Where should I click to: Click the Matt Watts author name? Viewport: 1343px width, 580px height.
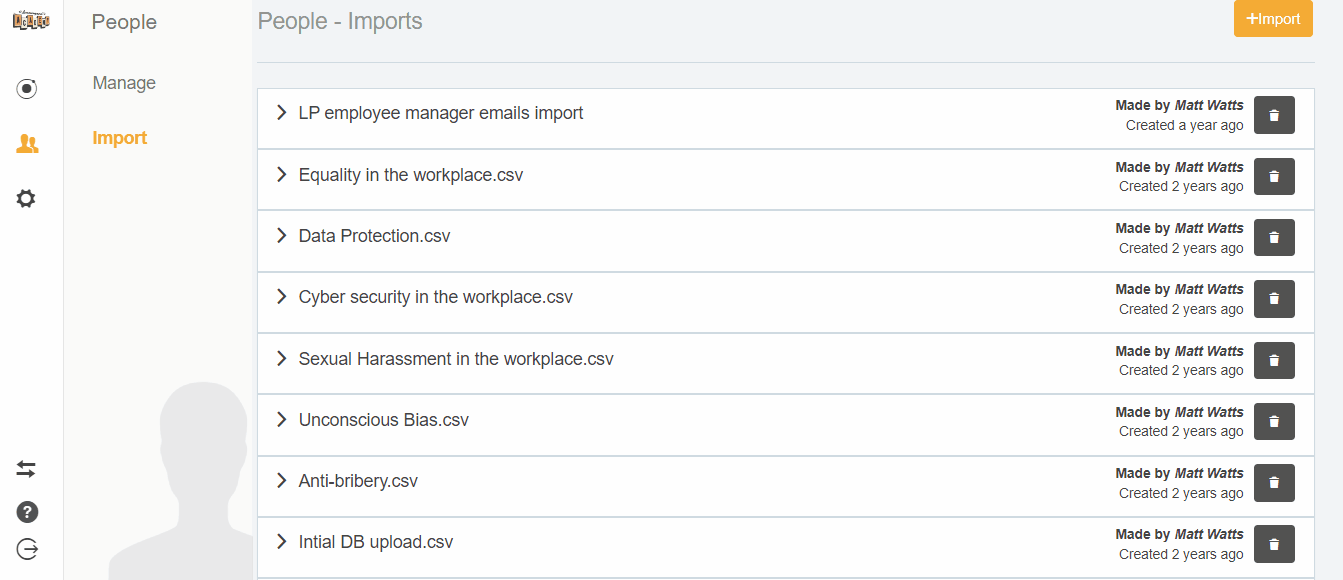click(1211, 104)
